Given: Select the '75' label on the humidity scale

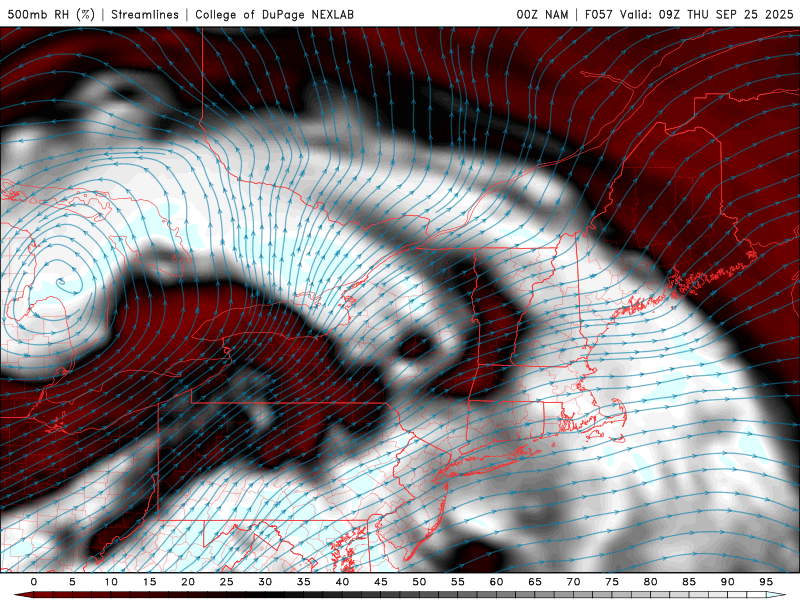Looking at the screenshot, I should 612,582.
